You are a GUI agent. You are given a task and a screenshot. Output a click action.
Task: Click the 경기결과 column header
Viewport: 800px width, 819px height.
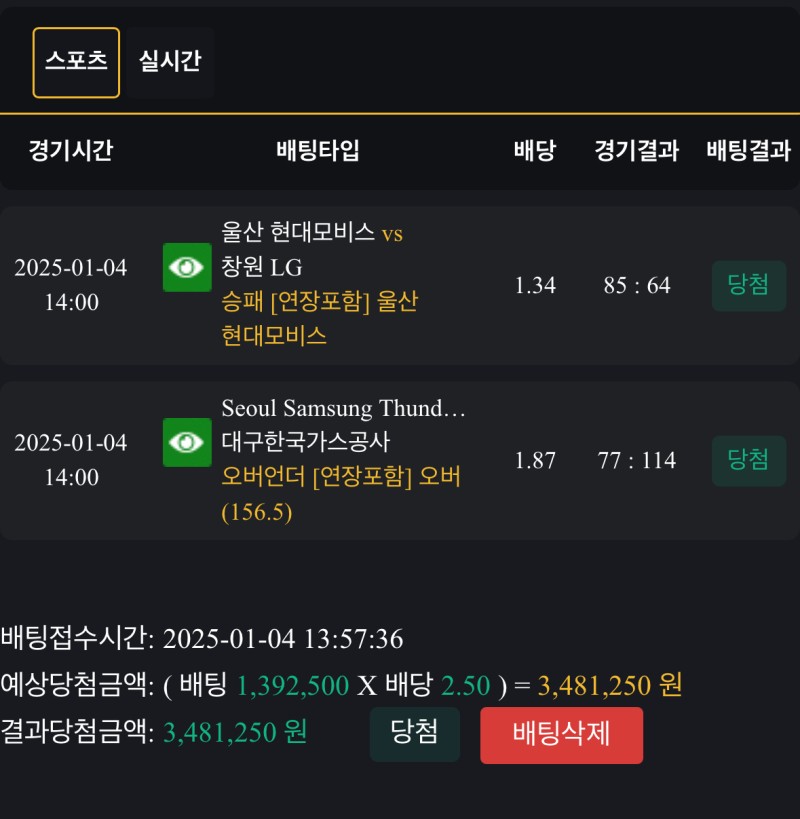636,151
